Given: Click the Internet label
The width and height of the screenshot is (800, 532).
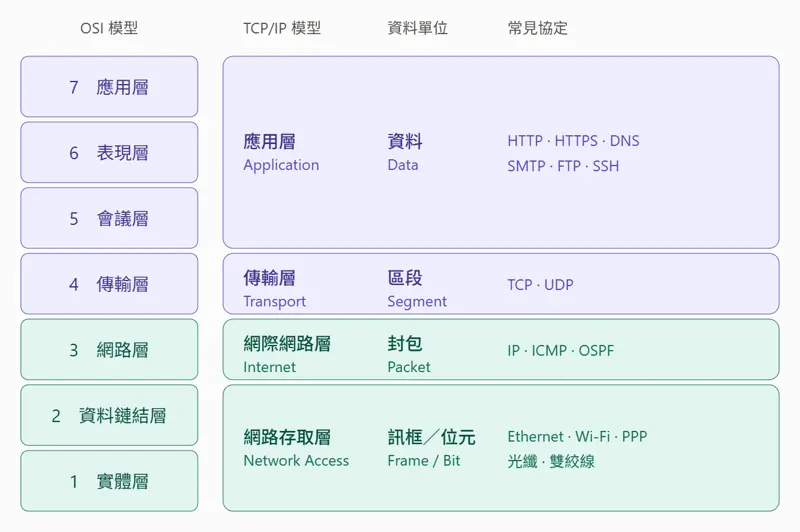Looking at the screenshot, I should [269, 367].
